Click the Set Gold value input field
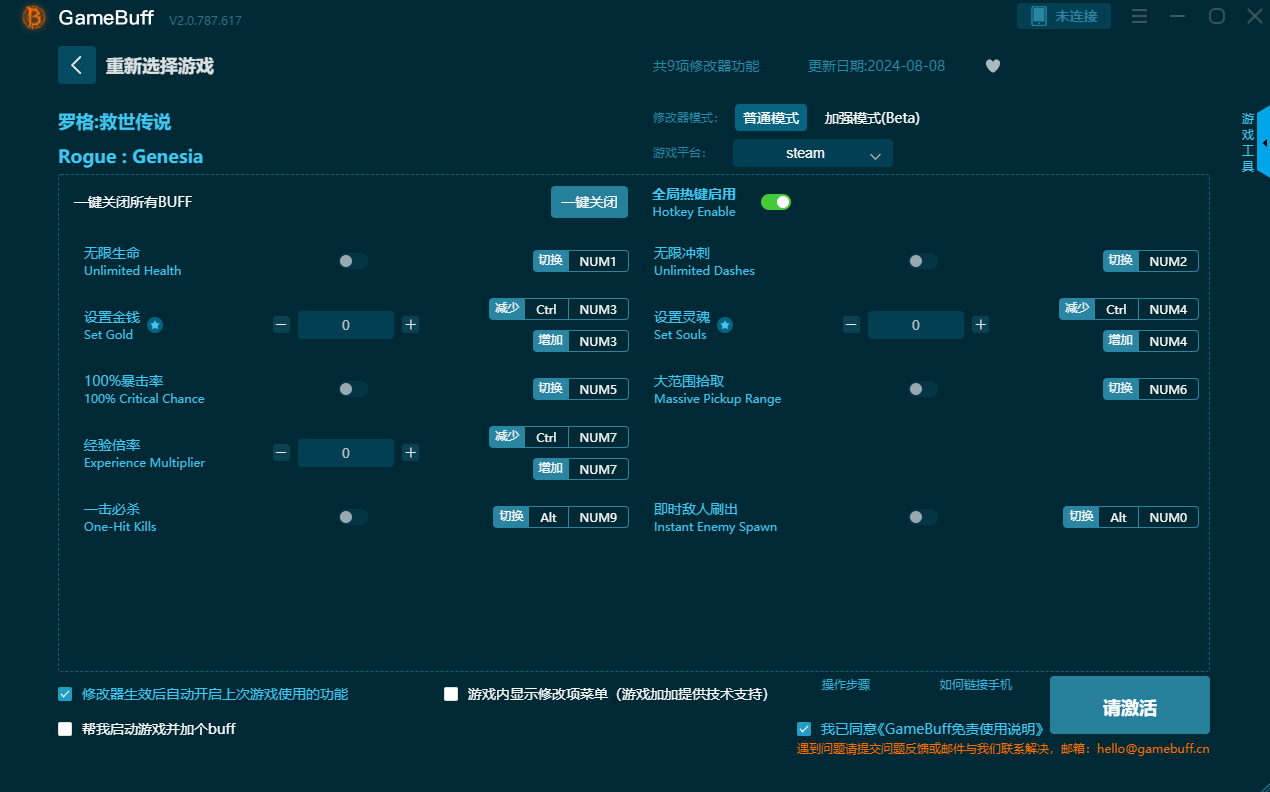 pyautogui.click(x=346, y=325)
